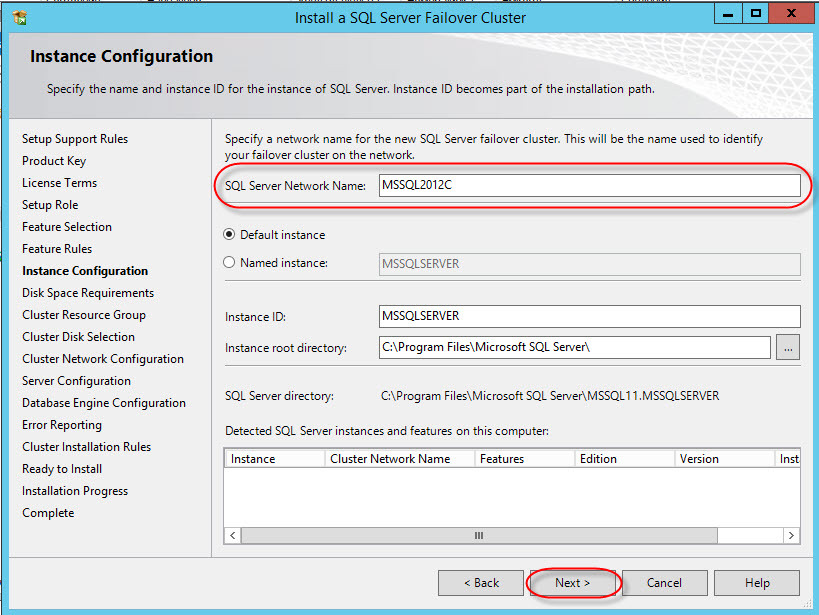This screenshot has width=819, height=615.
Task: Open Help for this setup page
Action: click(x=757, y=583)
